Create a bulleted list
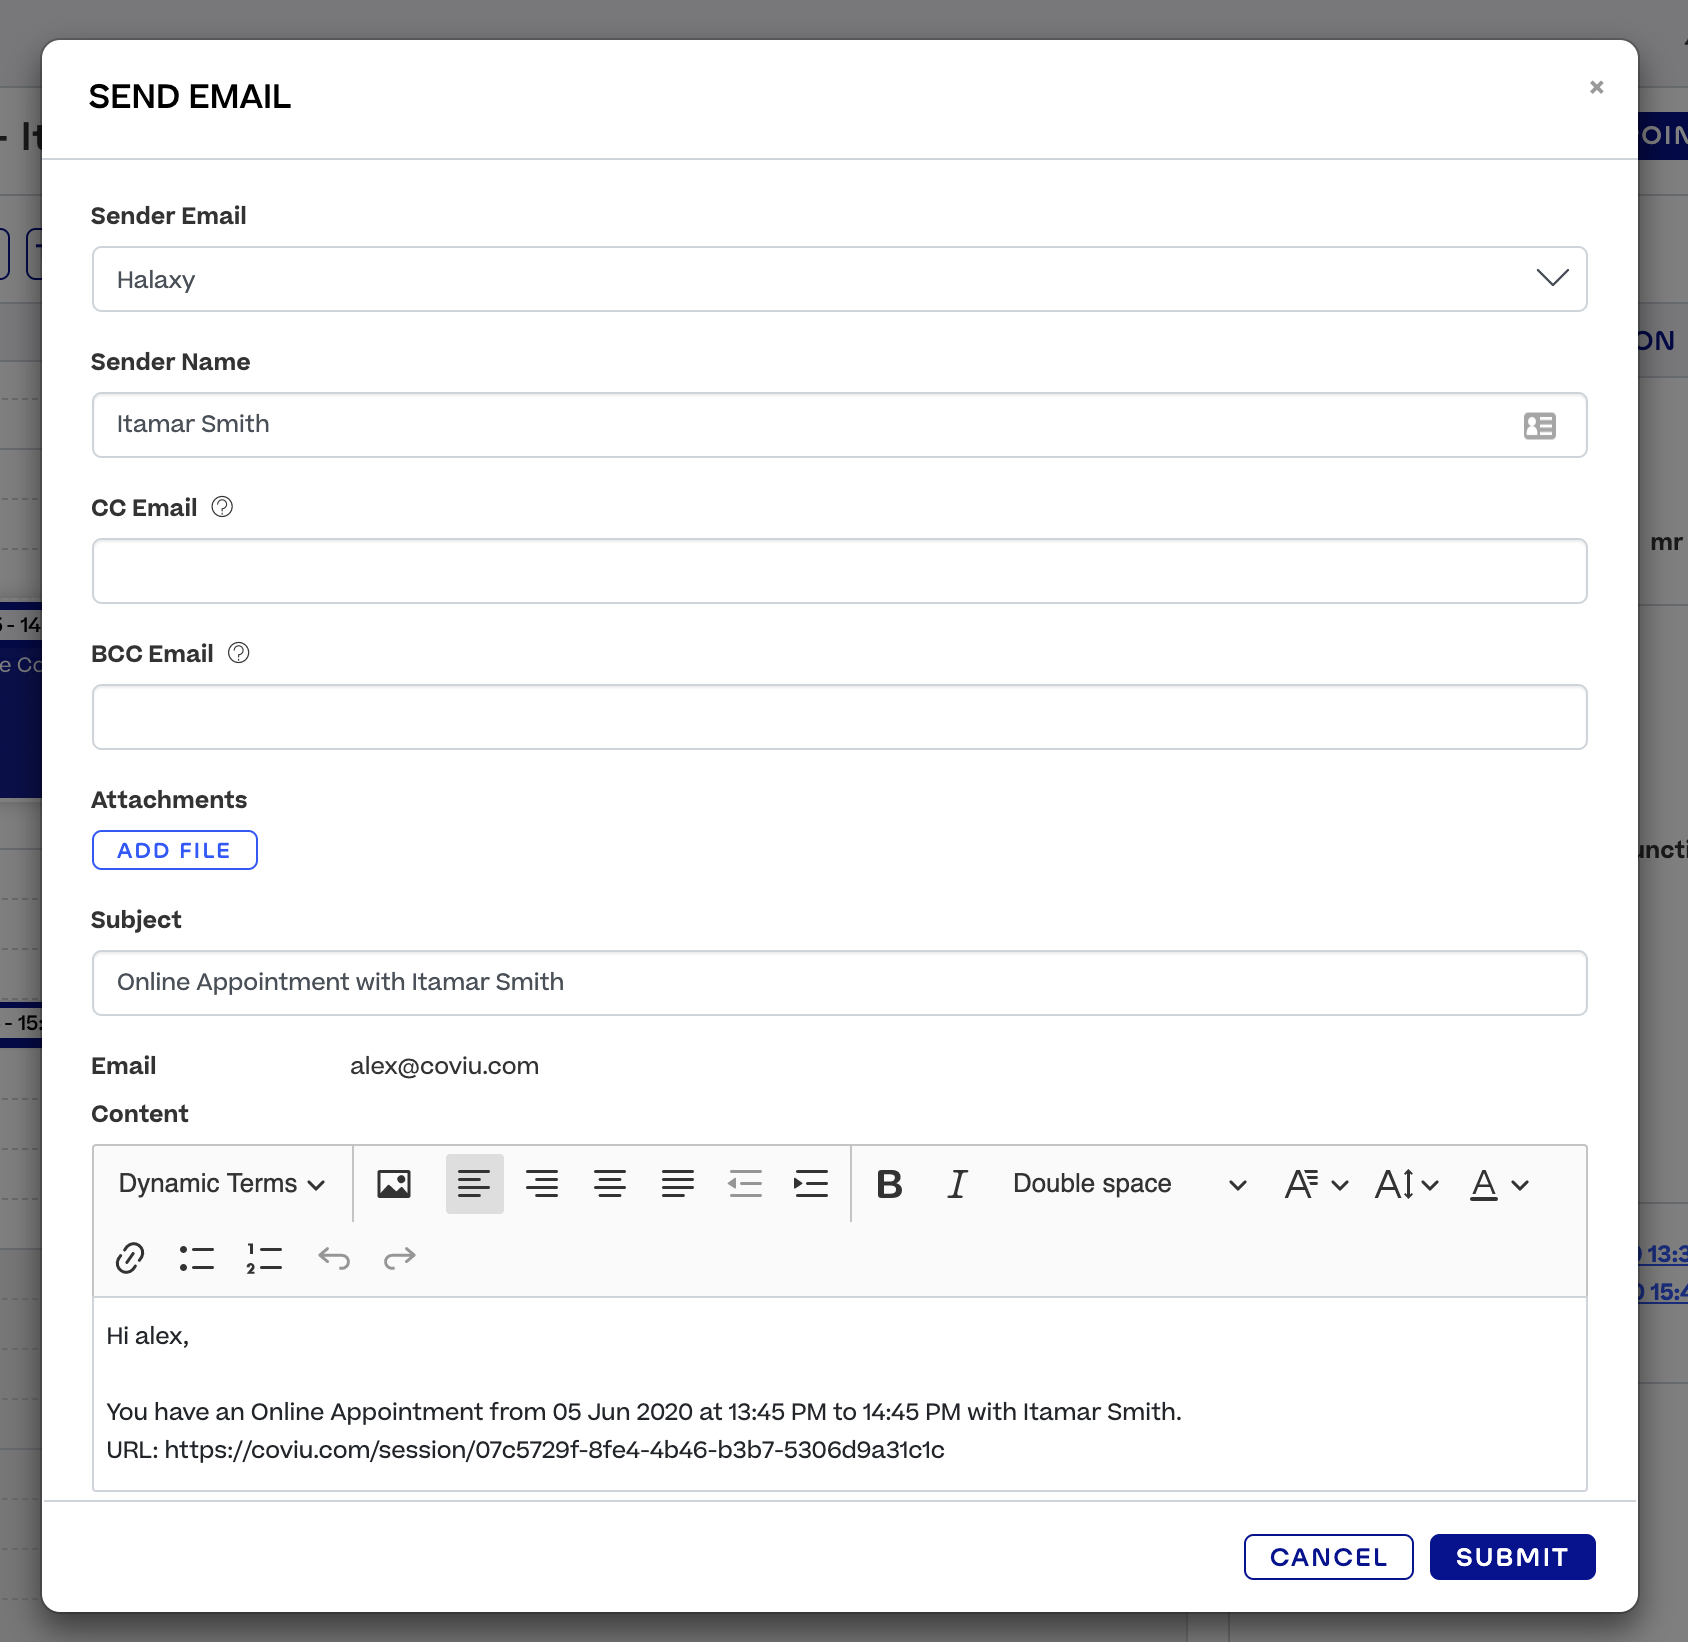This screenshot has width=1688, height=1642. tap(196, 1258)
